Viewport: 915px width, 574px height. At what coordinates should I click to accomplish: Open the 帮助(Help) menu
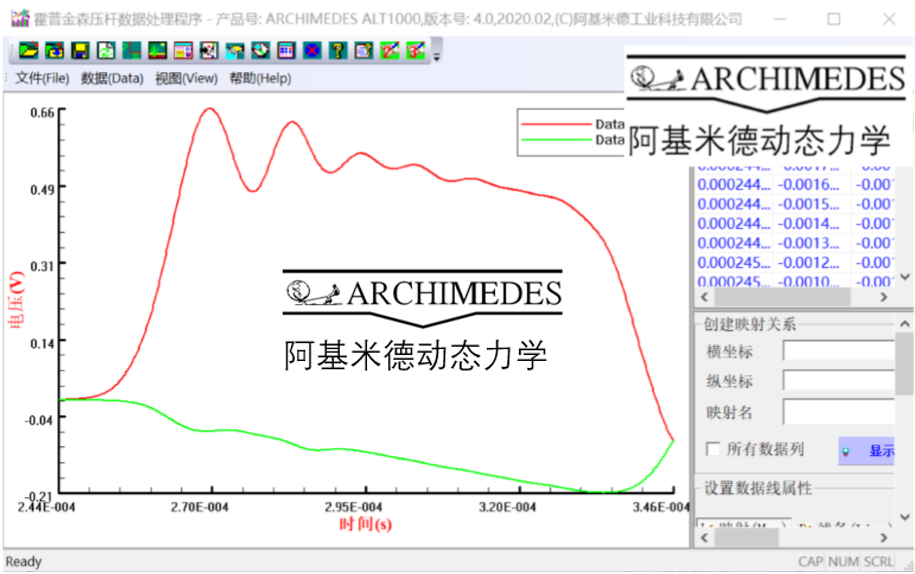[x=260, y=78]
